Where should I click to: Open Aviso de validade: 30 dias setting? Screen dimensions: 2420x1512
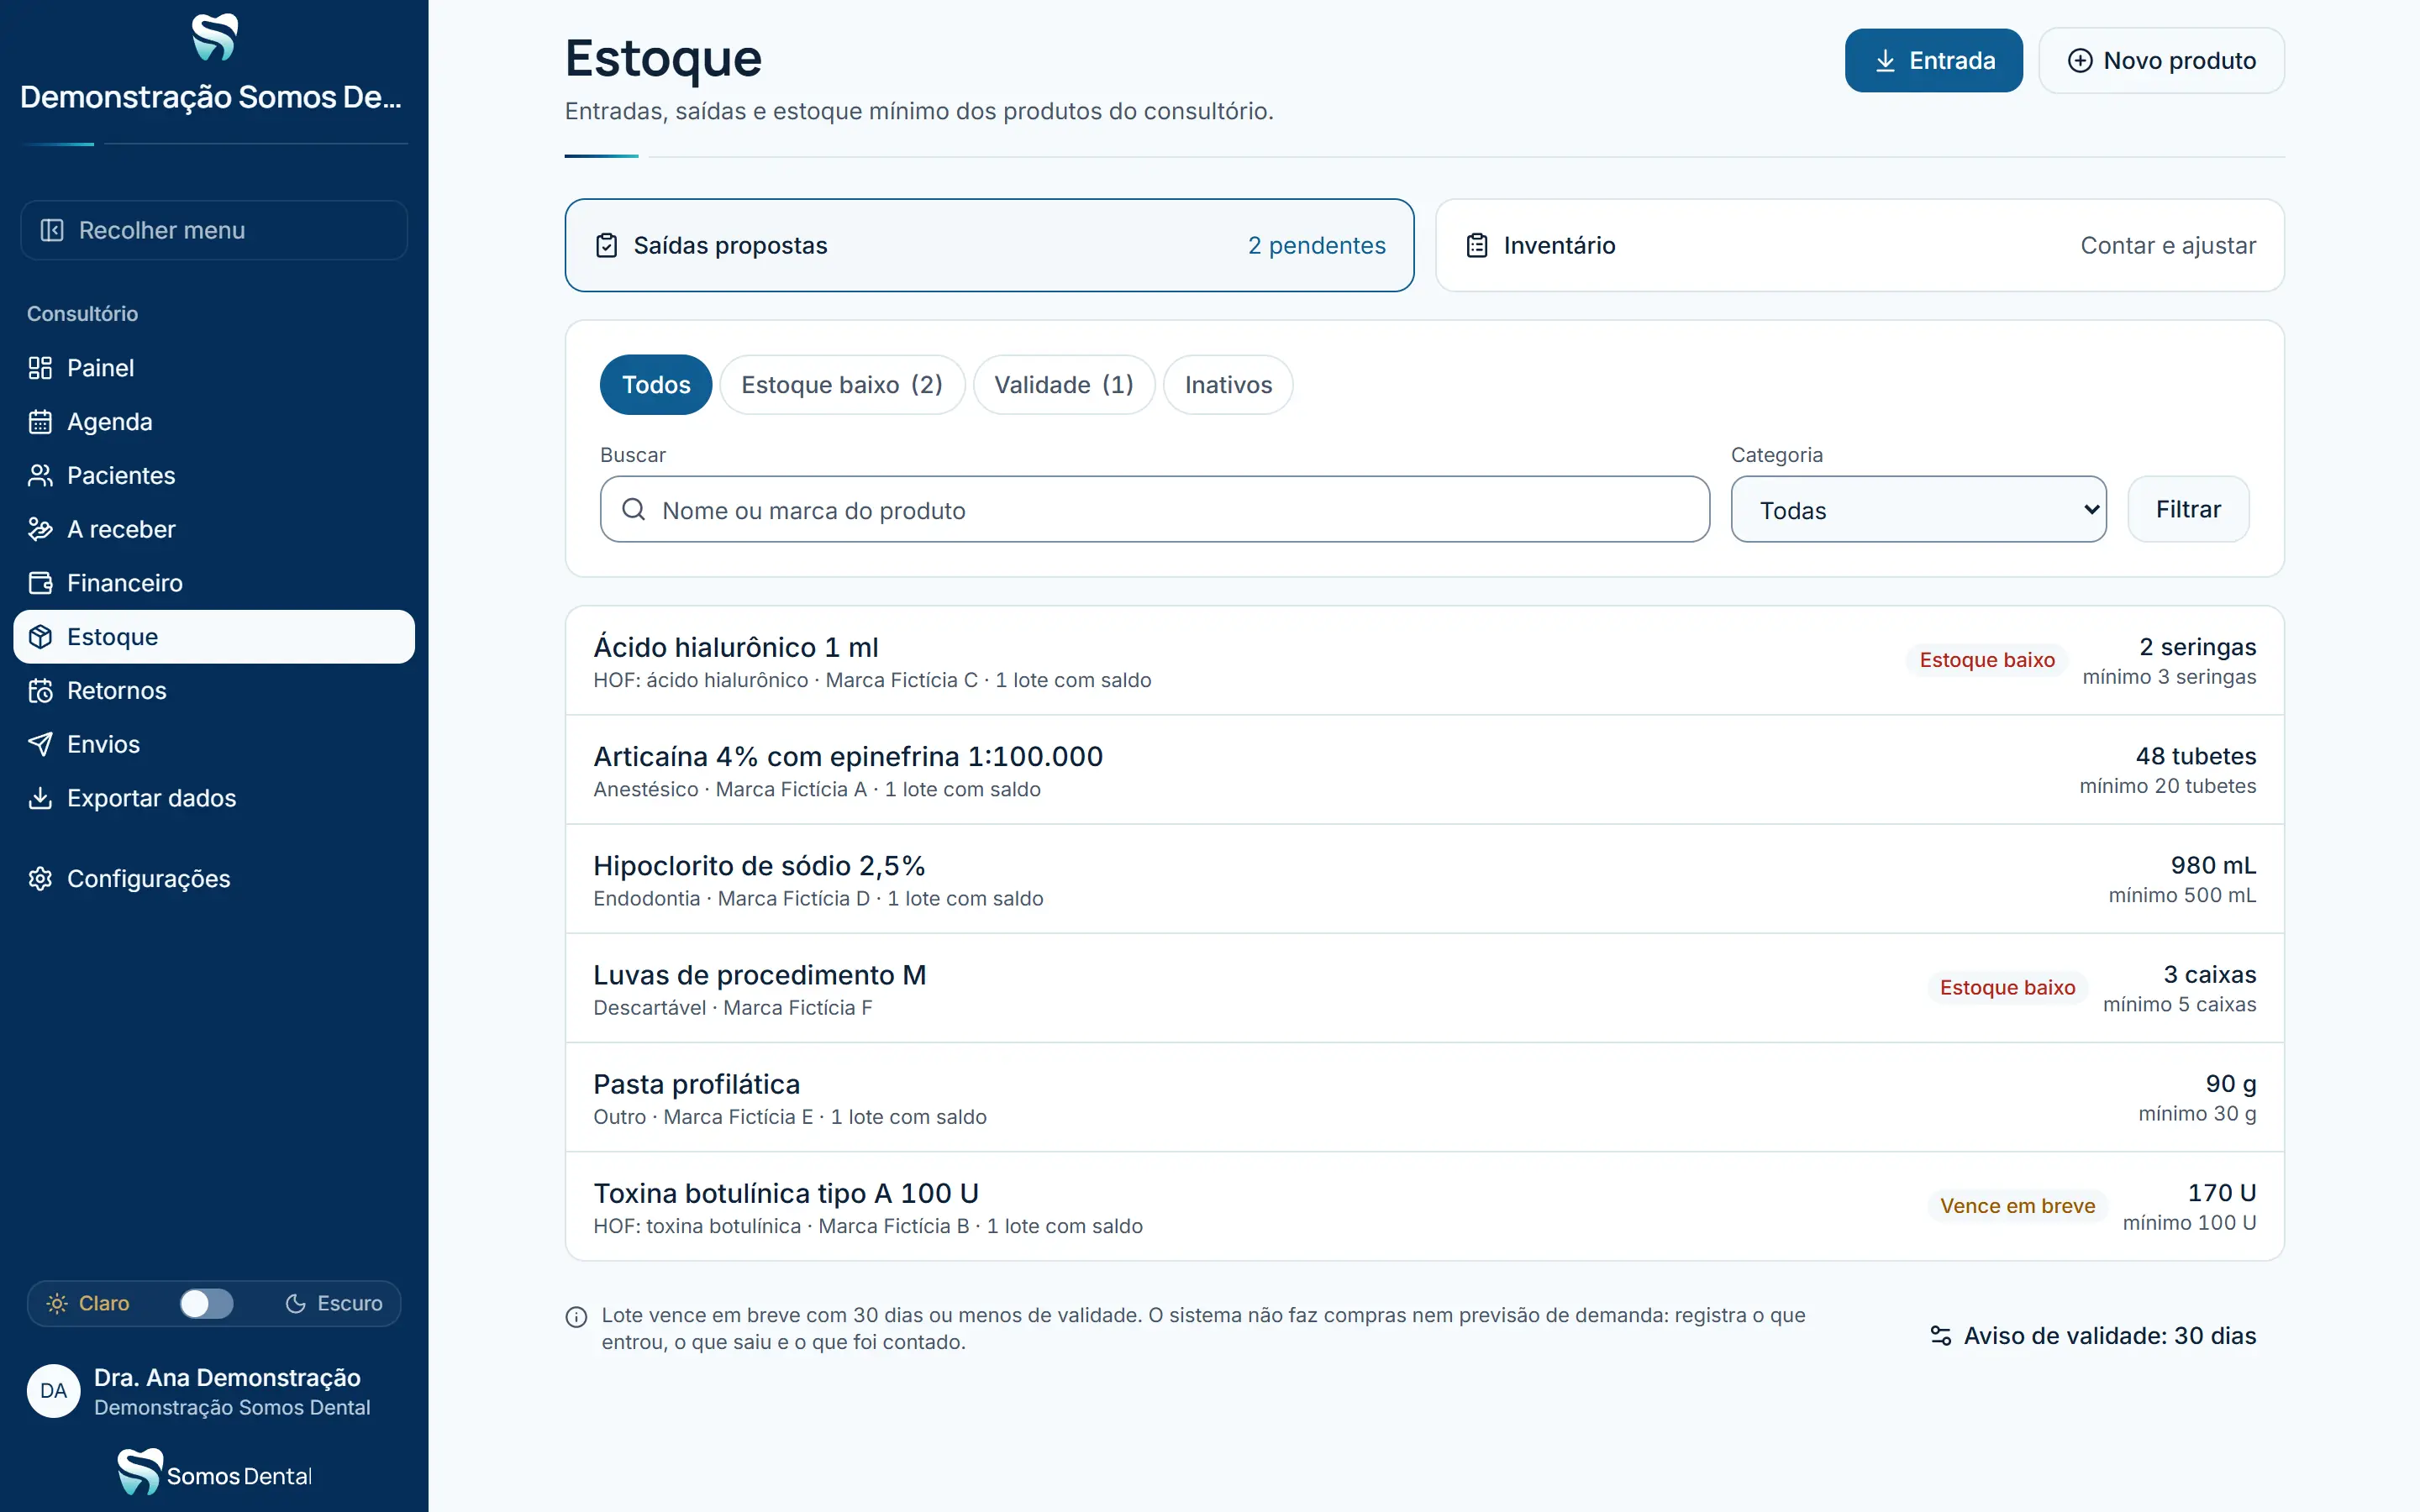(2093, 1336)
